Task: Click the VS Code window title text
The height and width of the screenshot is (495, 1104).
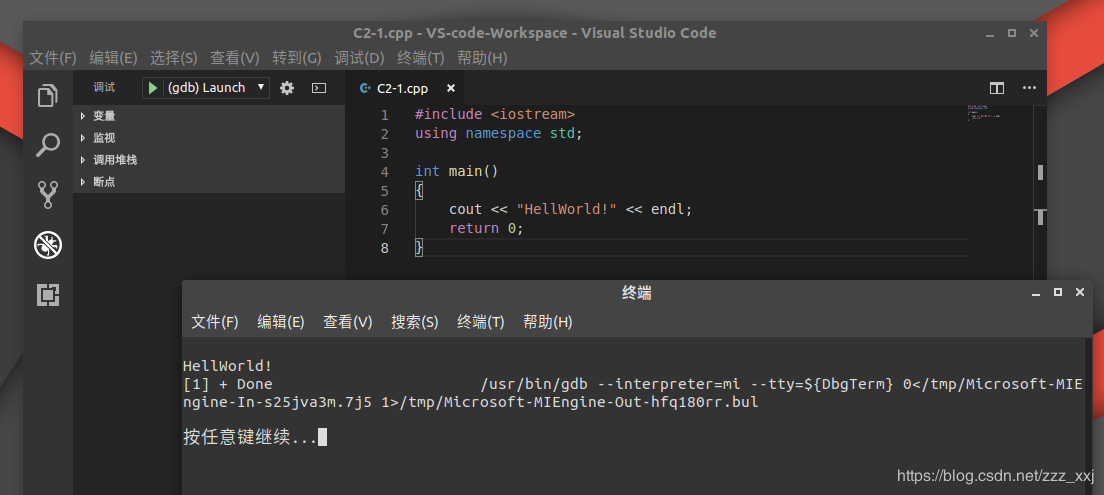Action: click(x=534, y=33)
